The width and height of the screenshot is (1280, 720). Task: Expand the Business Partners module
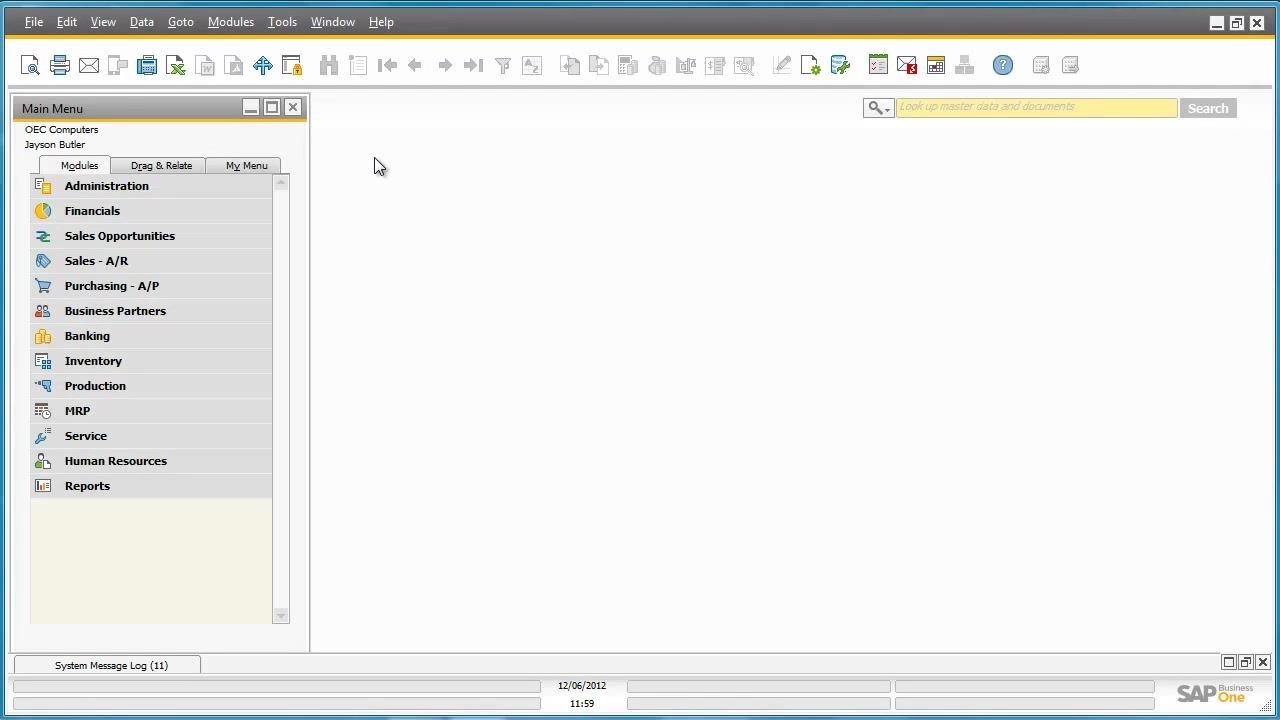coord(151,311)
